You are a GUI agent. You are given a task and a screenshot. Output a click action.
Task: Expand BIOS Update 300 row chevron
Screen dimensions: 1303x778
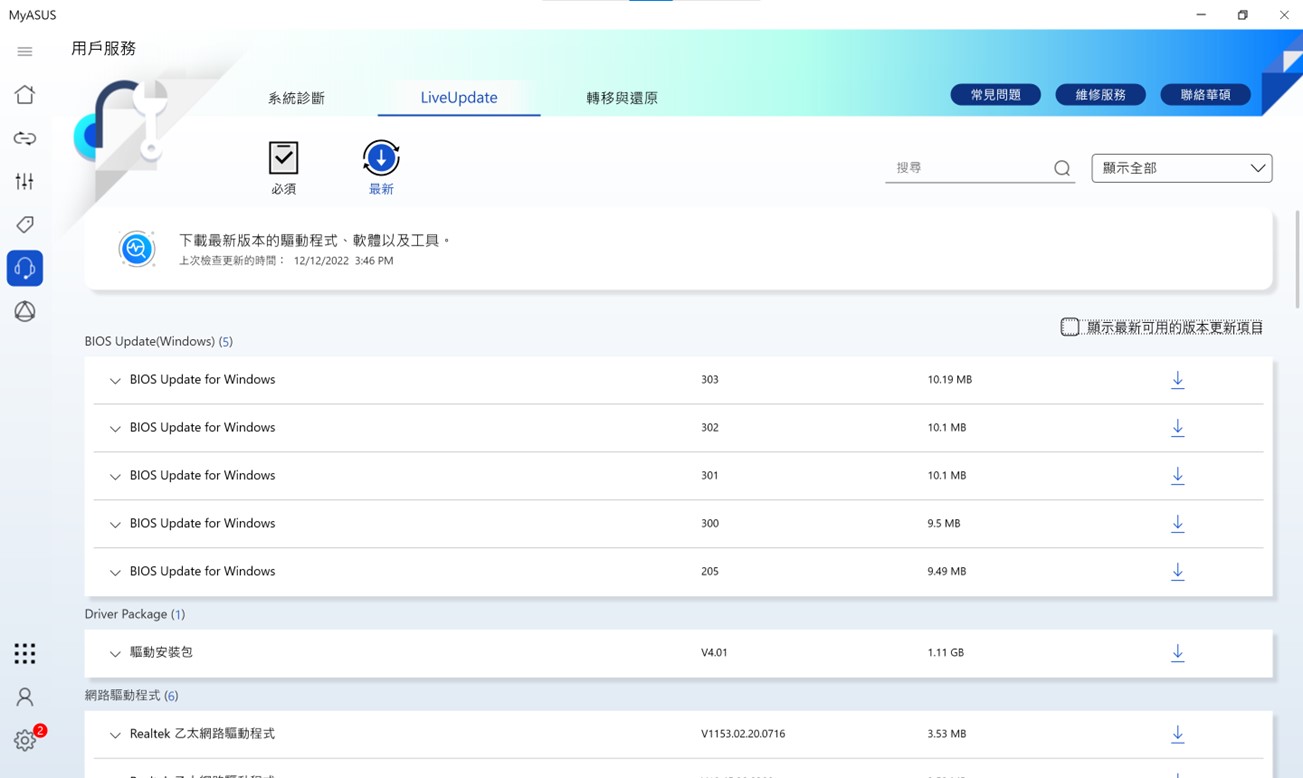point(115,525)
